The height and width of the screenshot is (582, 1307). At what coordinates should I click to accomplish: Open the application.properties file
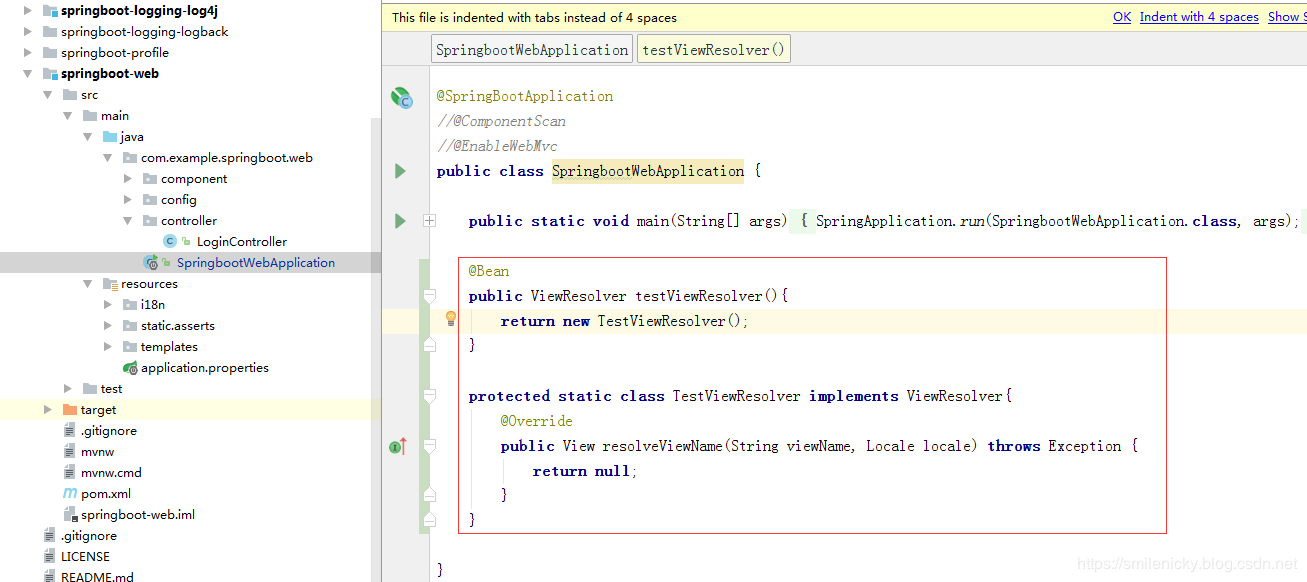(x=204, y=368)
